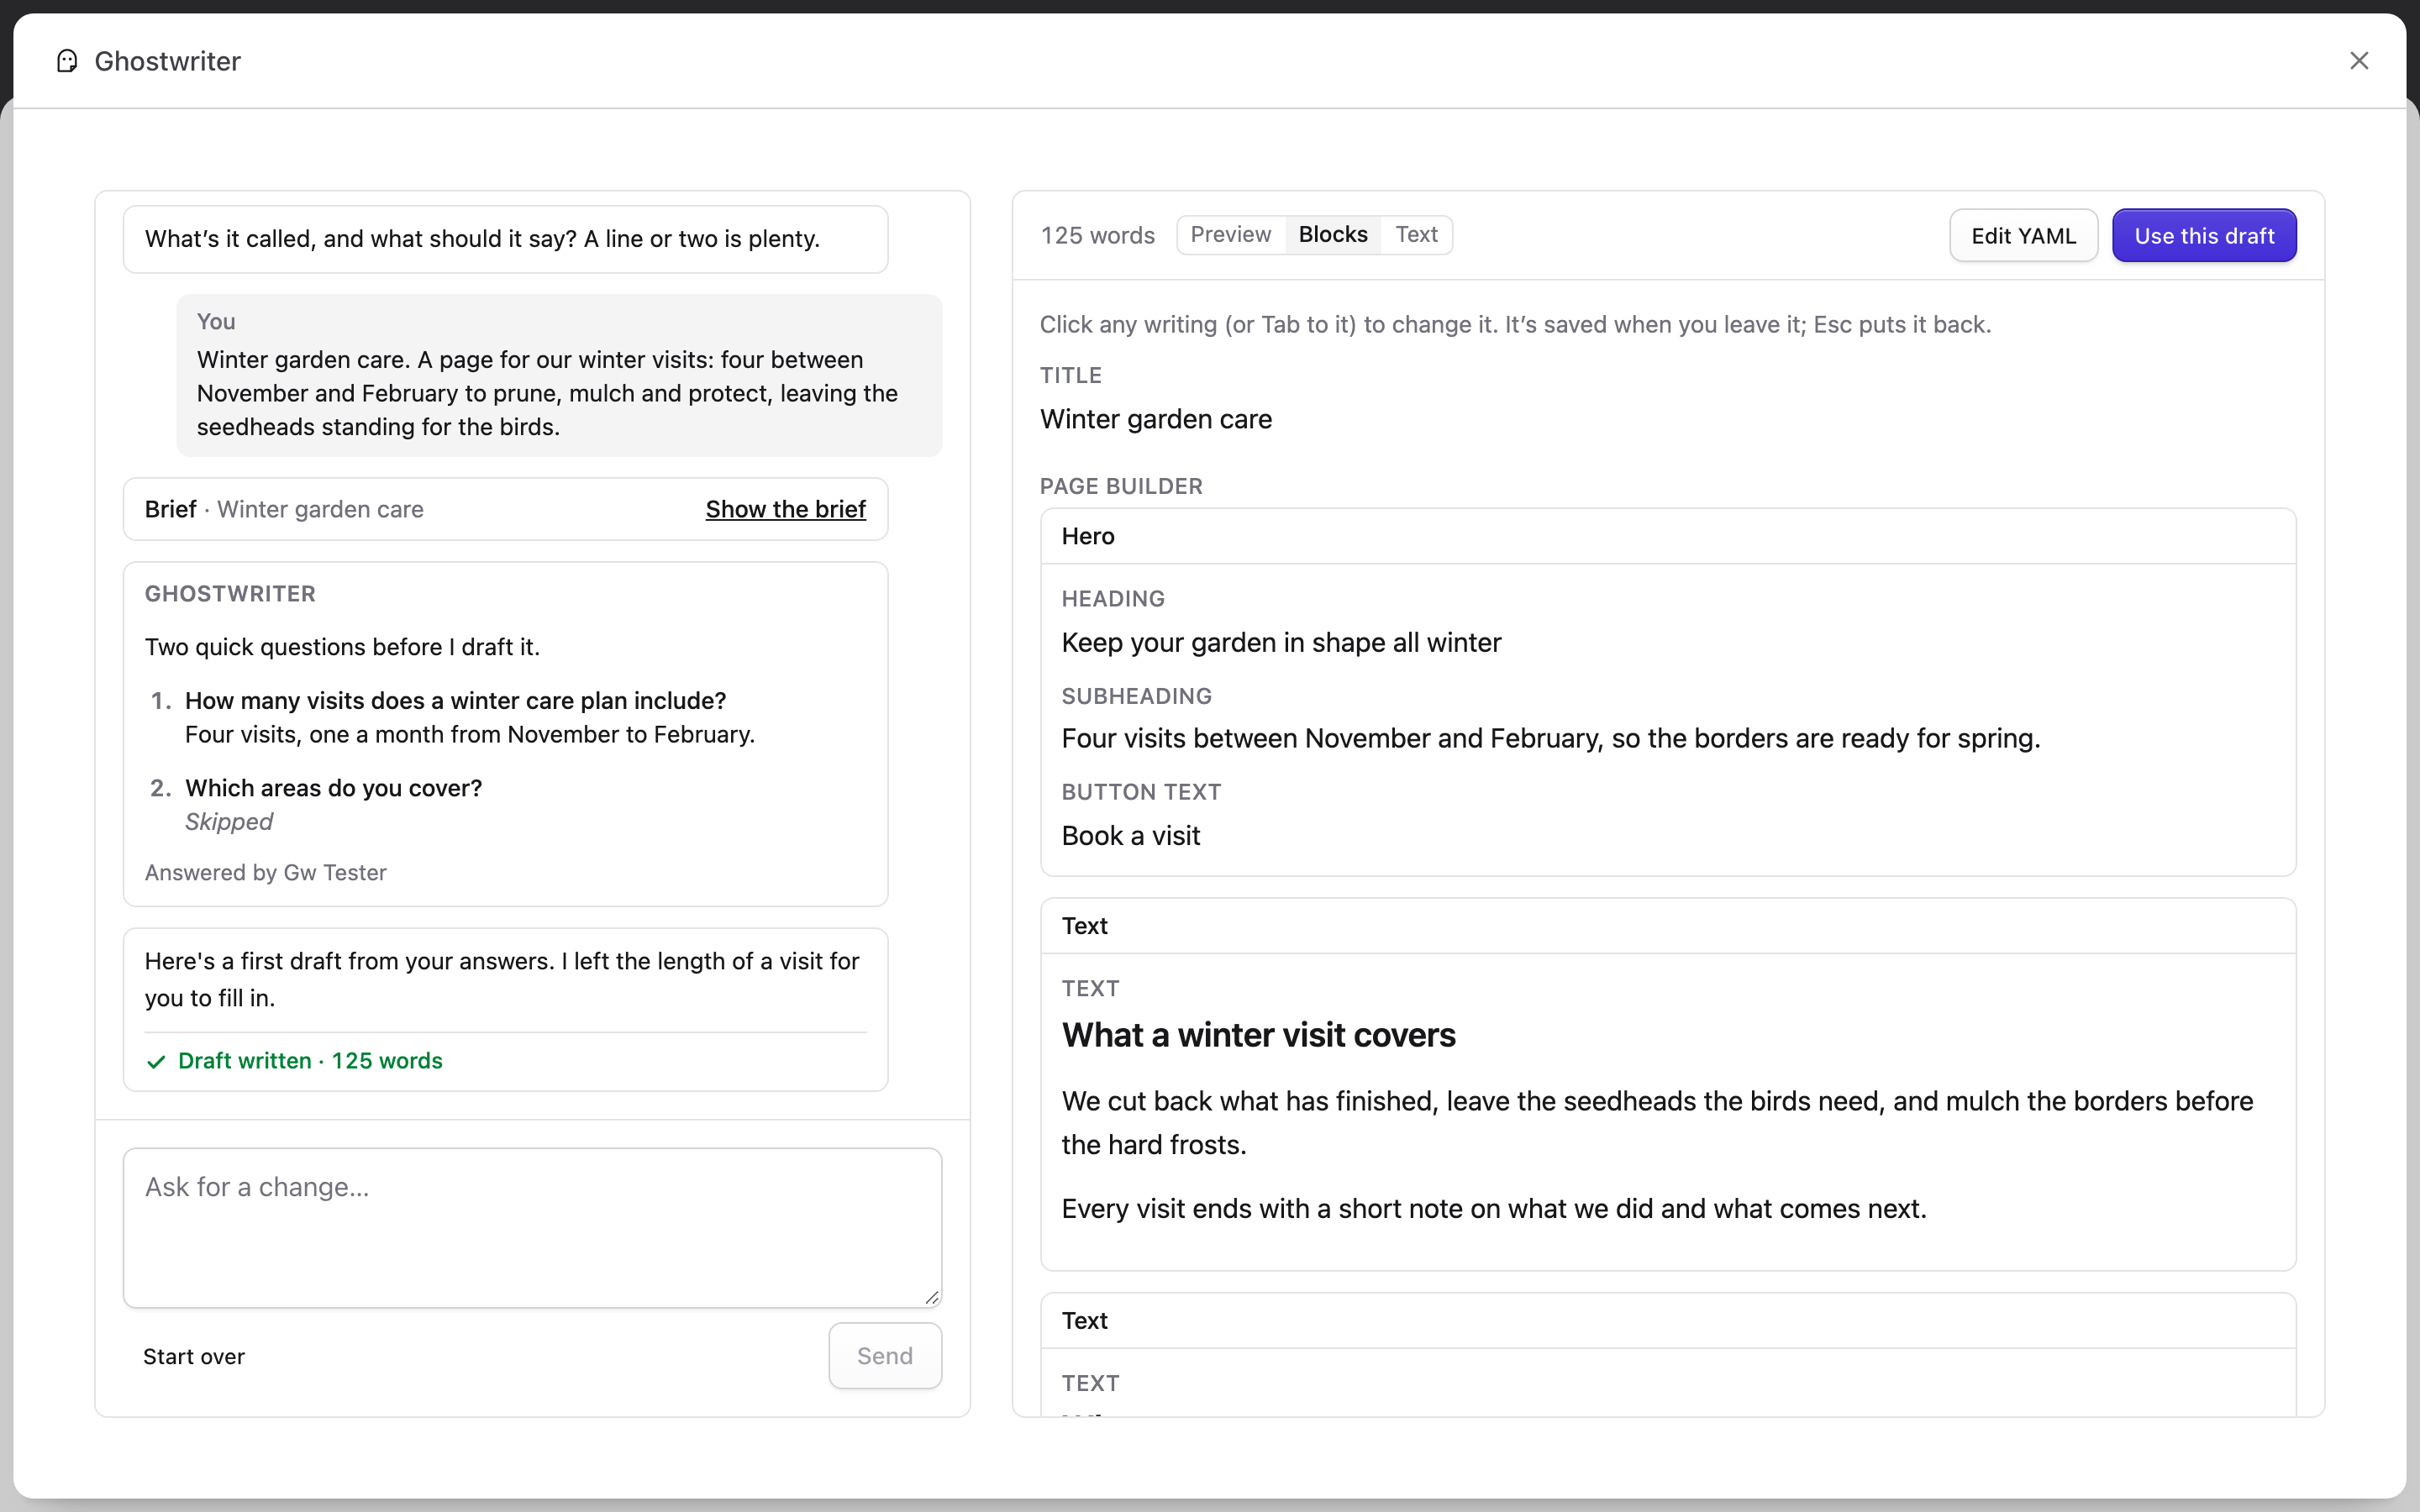Viewport: 2420px width, 1512px height.
Task: Click Two quick questions before I draft it
Action: pyautogui.click(x=342, y=647)
